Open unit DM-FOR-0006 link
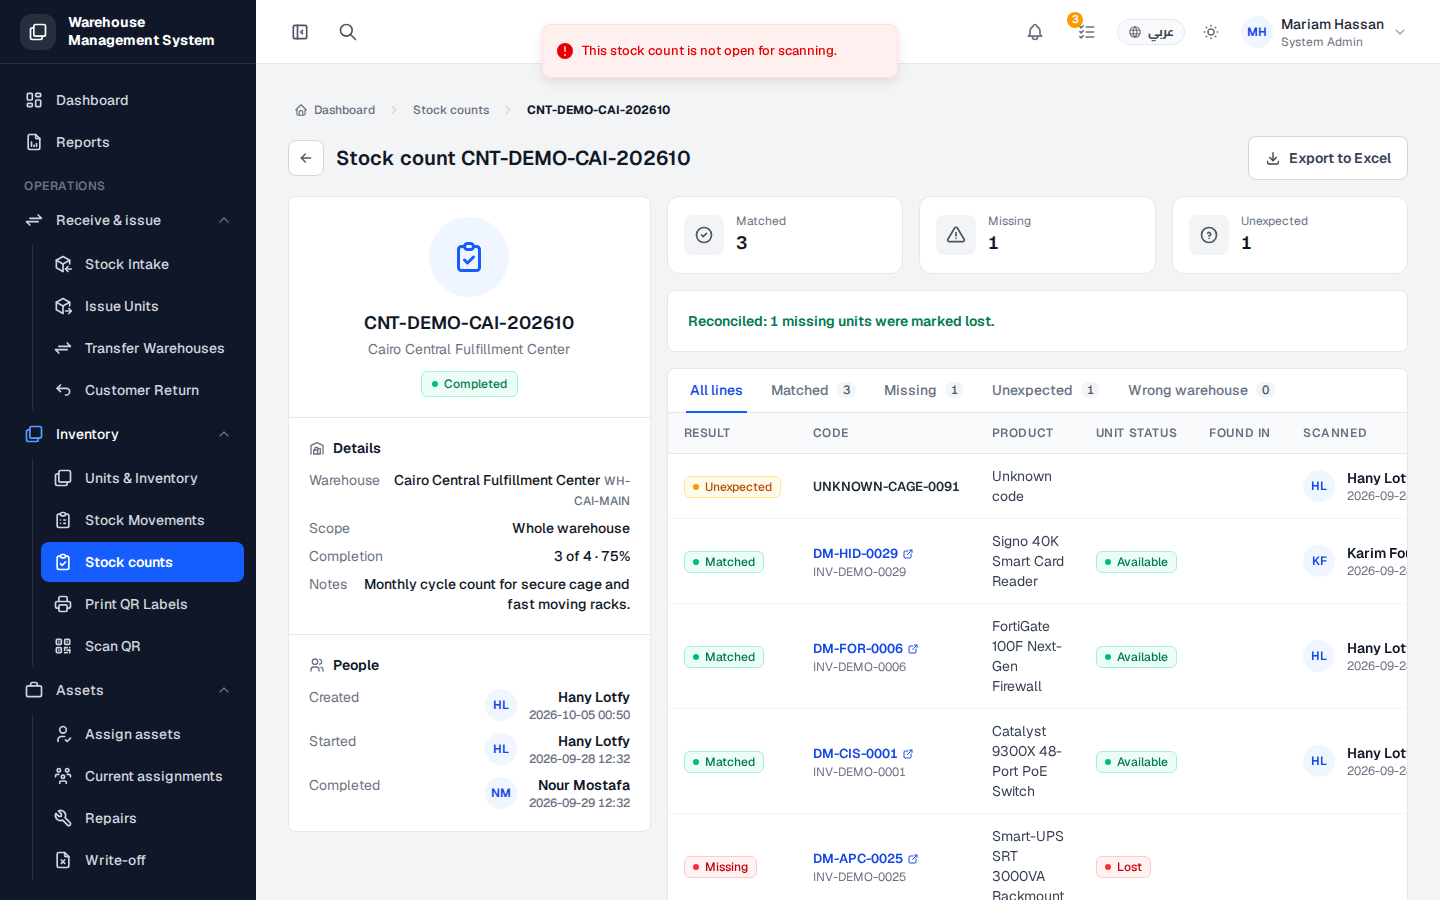1440x900 pixels. click(x=865, y=648)
